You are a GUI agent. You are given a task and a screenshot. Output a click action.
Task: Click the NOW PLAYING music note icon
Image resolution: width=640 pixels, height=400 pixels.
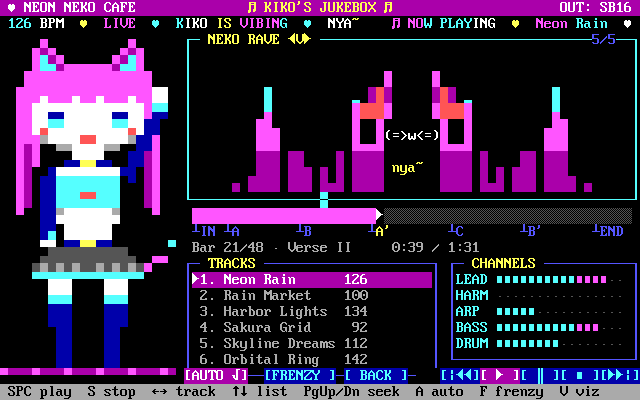pyautogui.click(x=396, y=23)
